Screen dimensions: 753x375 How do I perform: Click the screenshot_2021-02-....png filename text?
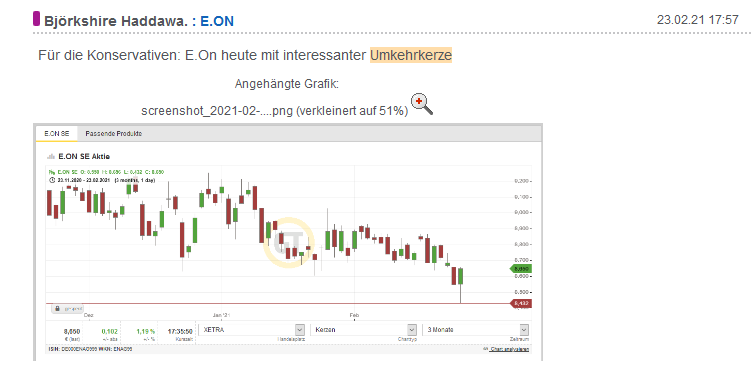[x=217, y=111]
